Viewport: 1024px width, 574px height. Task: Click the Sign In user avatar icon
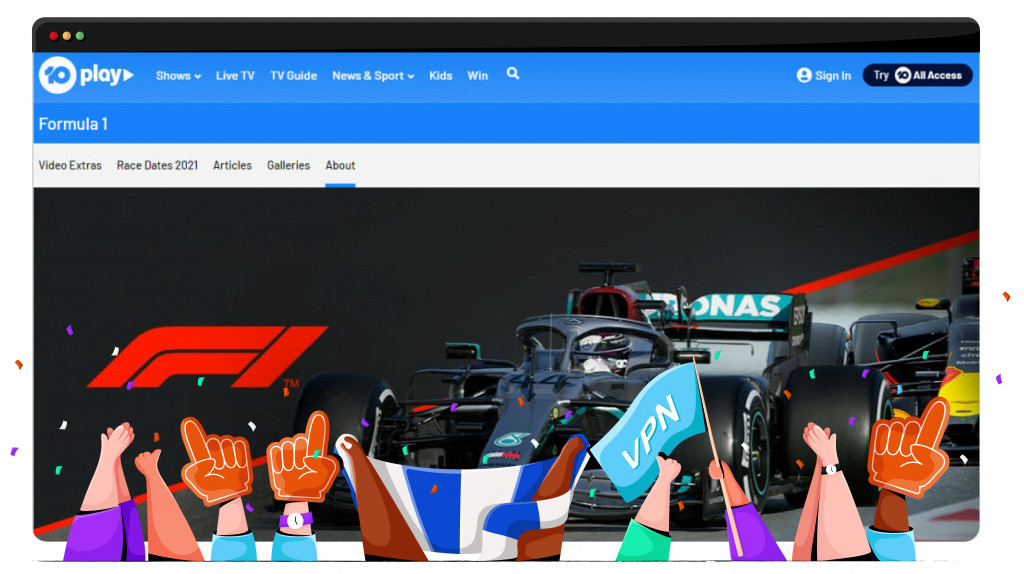click(804, 76)
